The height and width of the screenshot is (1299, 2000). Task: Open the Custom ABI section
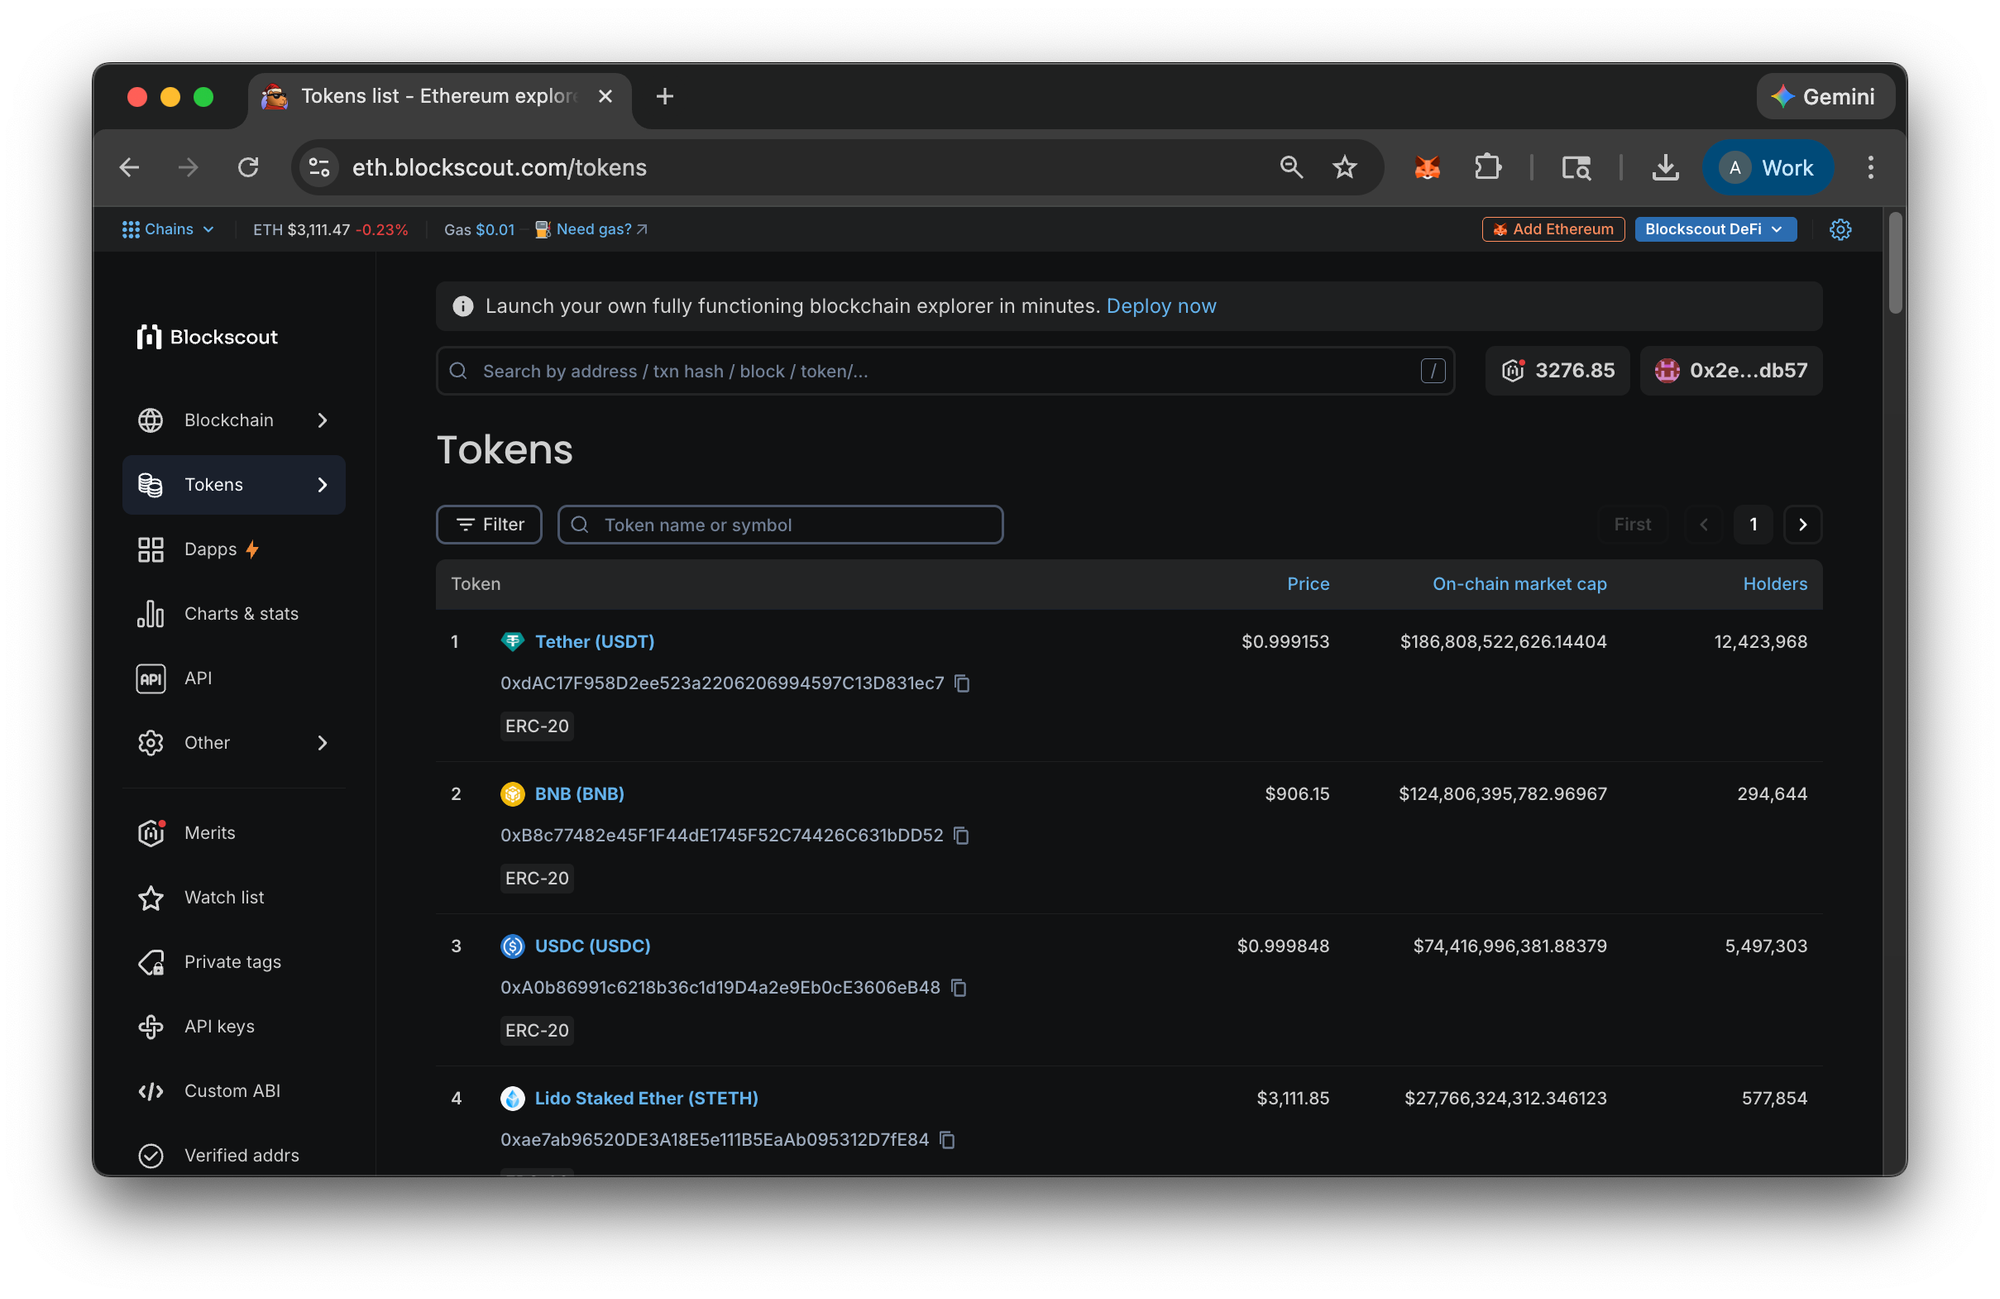point(231,1090)
